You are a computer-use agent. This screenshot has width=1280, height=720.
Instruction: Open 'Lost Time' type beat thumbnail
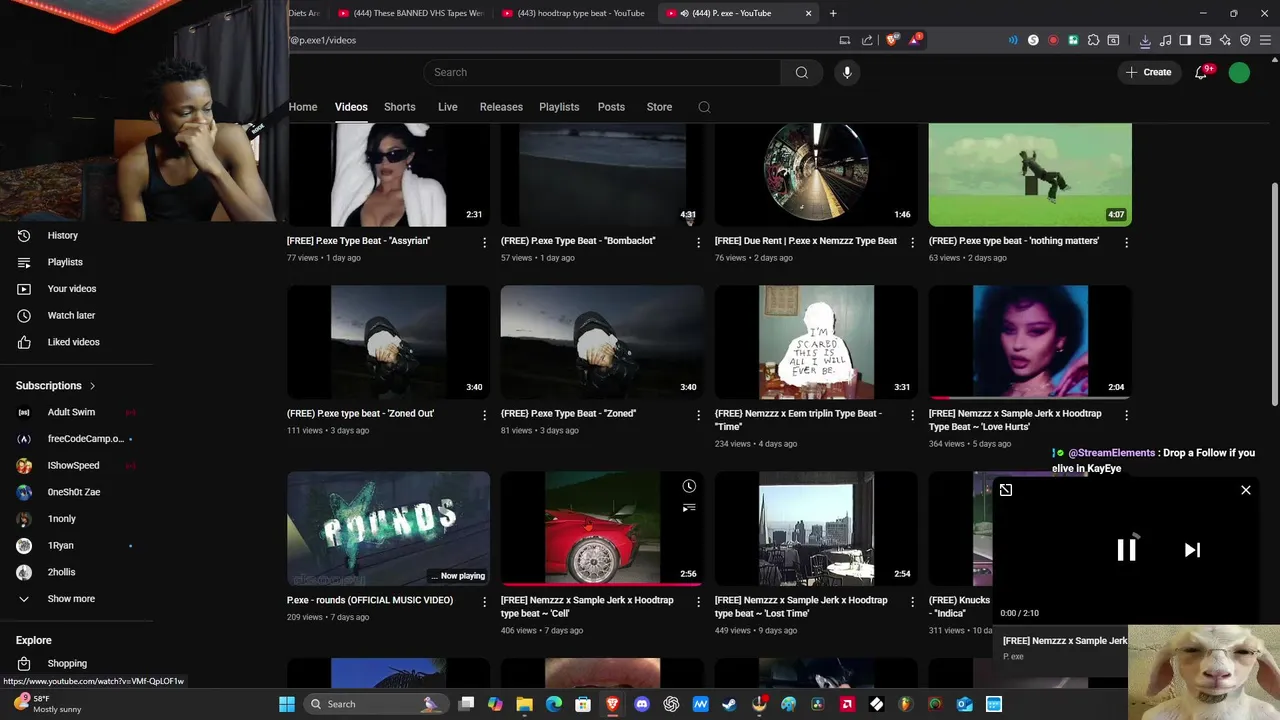pyautogui.click(x=816, y=529)
